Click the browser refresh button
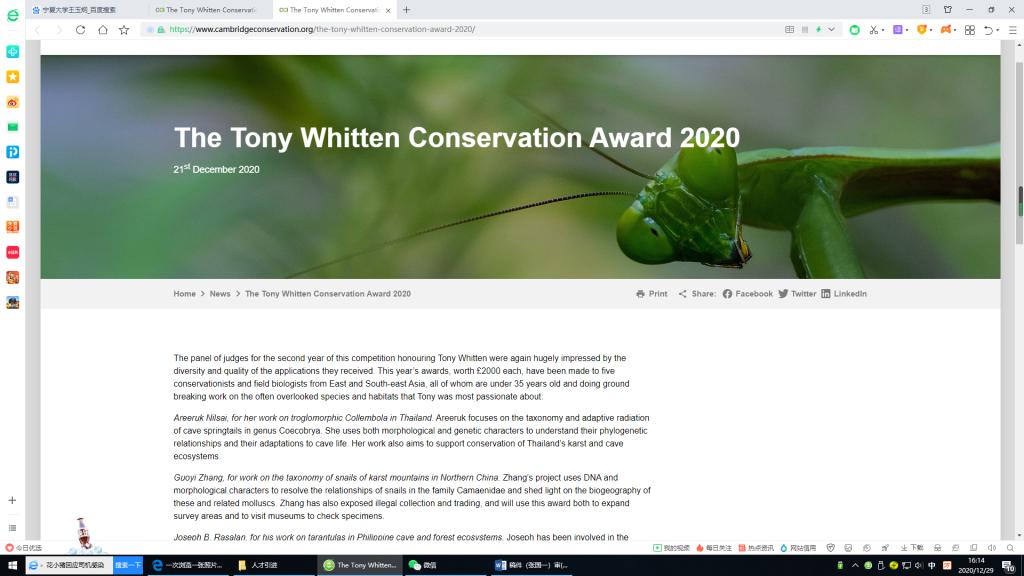Screen dimensions: 1024x576 click(x=80, y=30)
